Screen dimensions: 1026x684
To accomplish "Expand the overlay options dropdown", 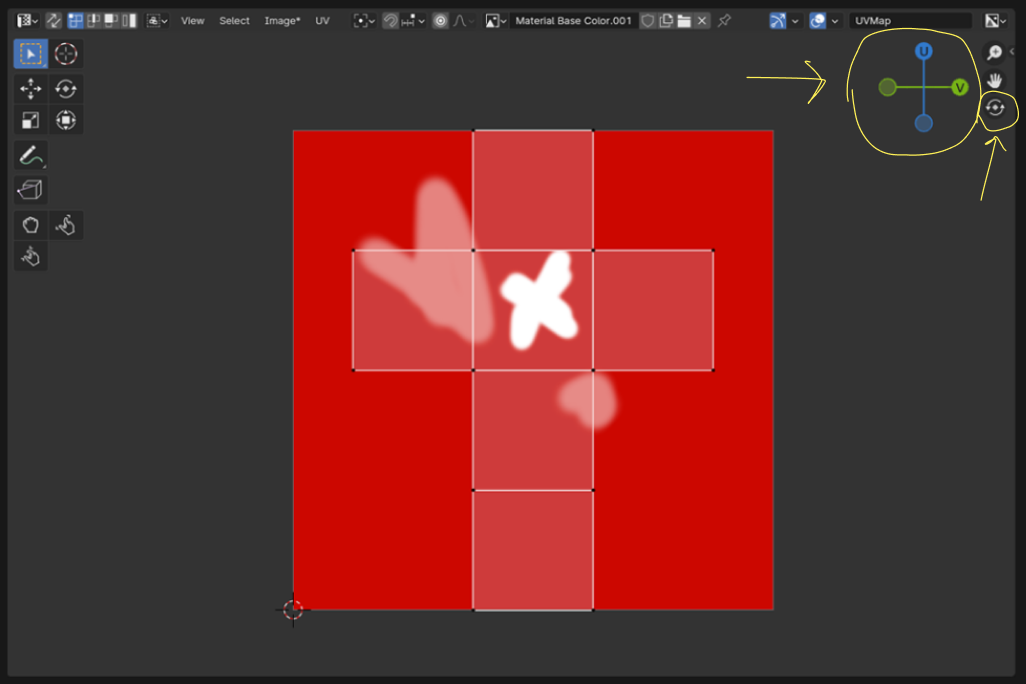I will coord(835,20).
